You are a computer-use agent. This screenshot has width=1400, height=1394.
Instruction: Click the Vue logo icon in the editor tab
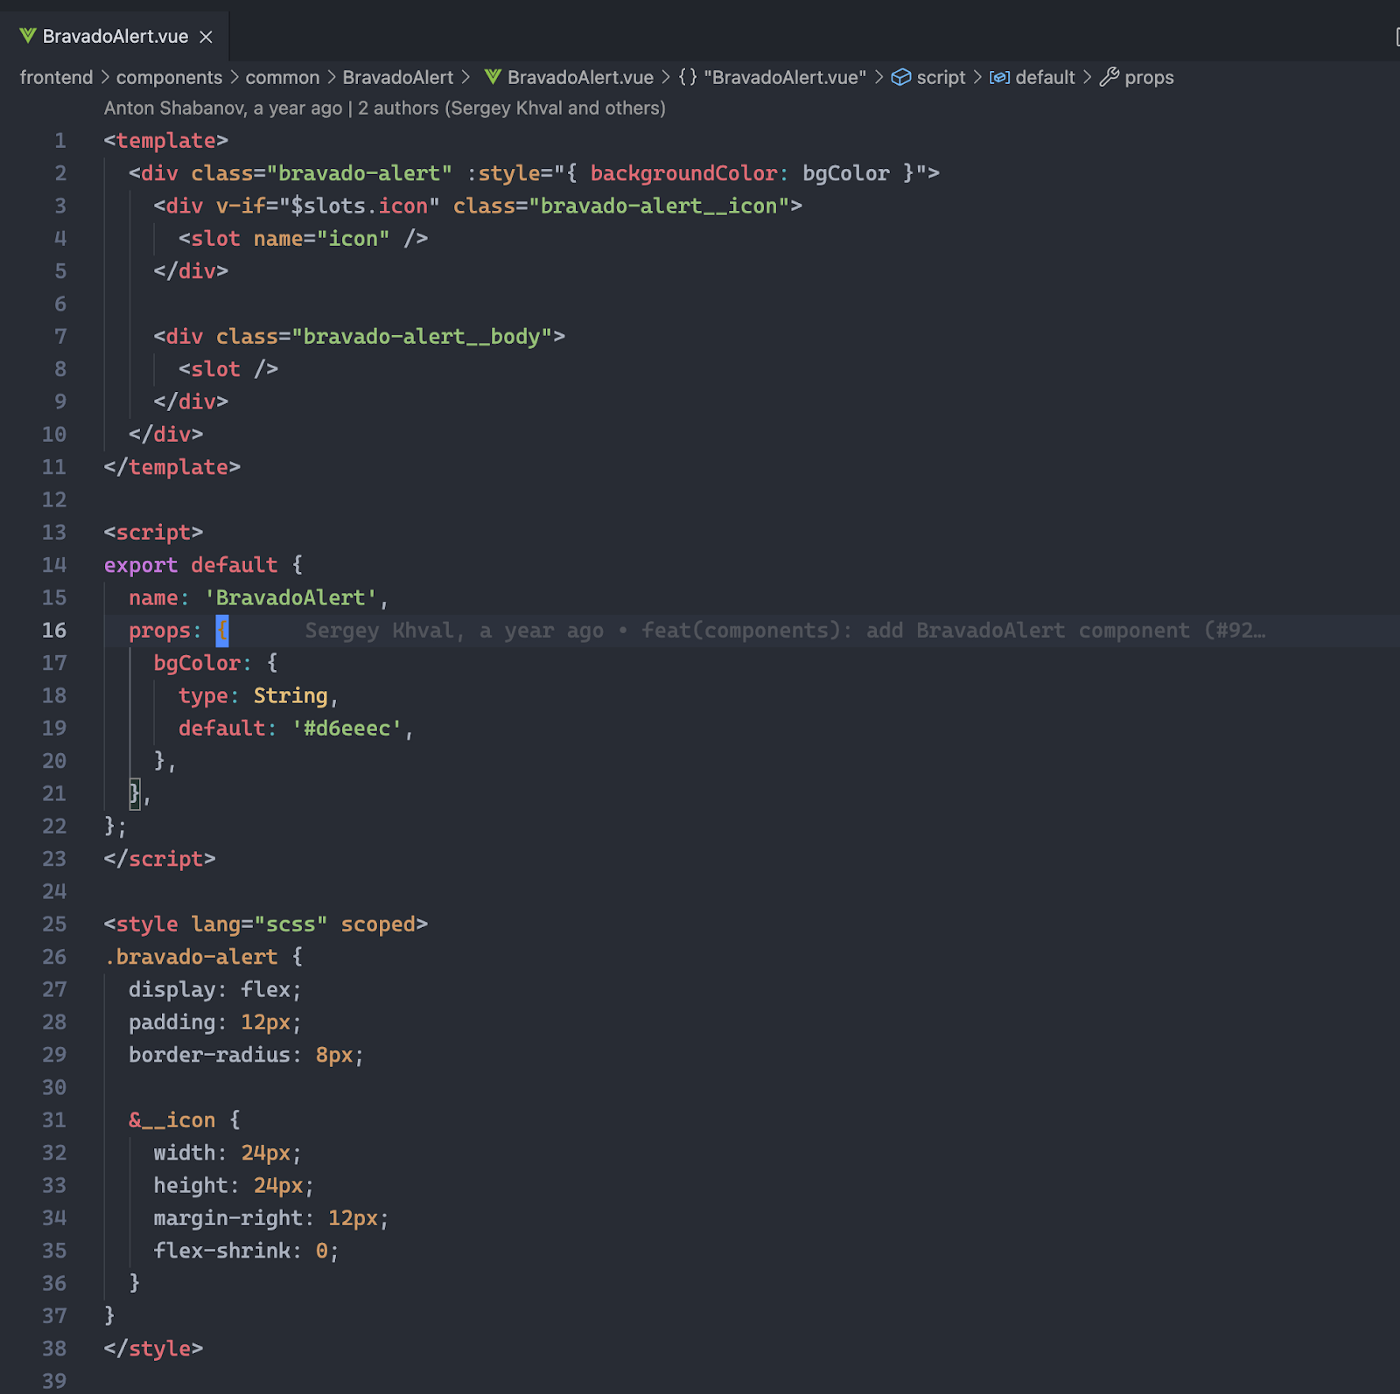click(x=28, y=36)
